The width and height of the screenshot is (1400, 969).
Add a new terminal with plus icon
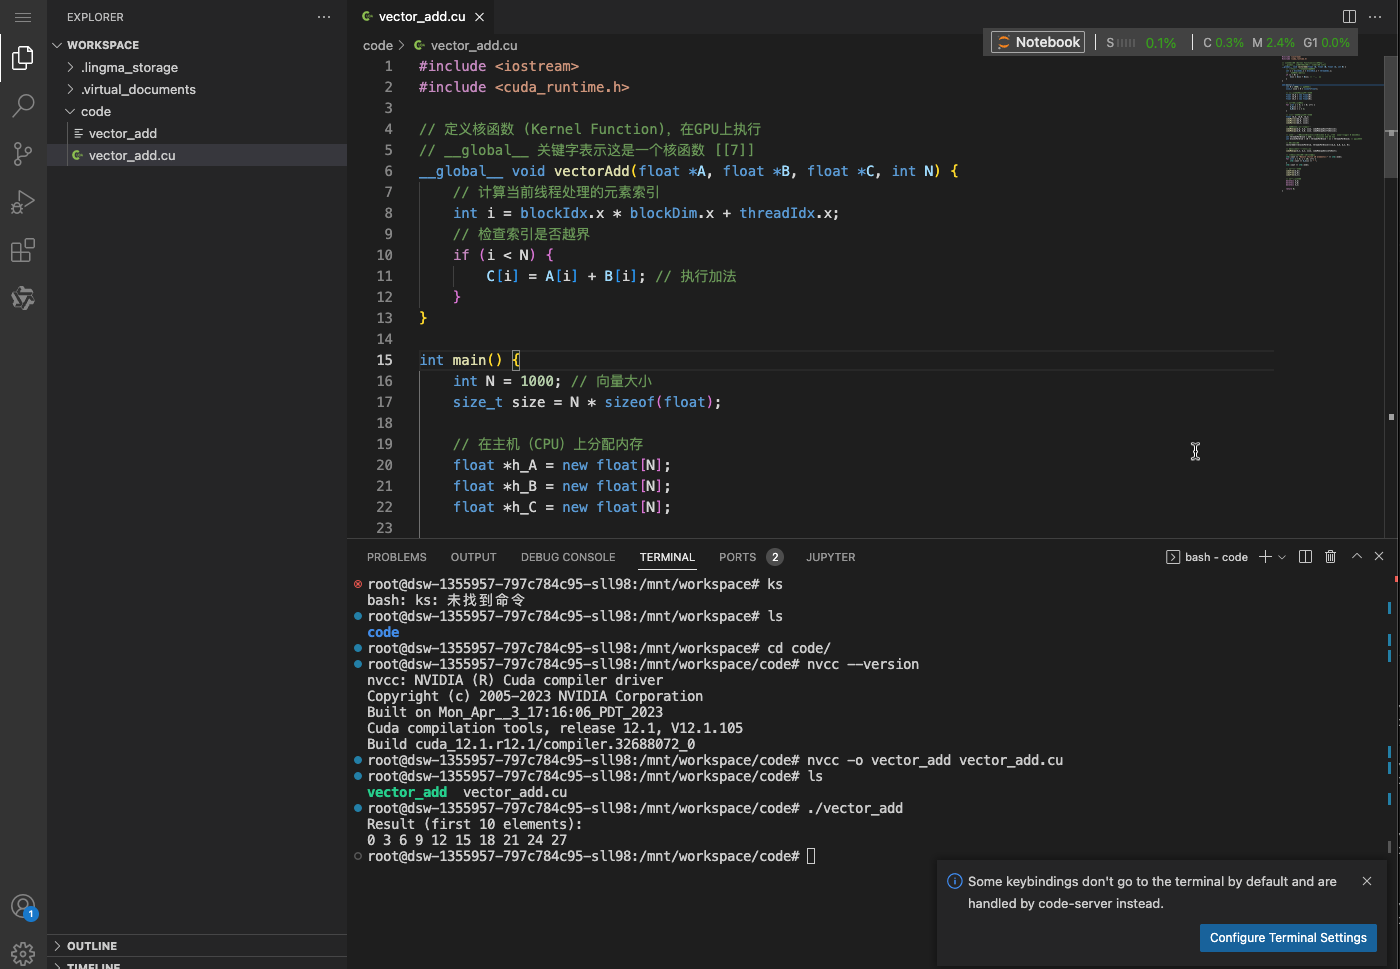pos(1265,557)
